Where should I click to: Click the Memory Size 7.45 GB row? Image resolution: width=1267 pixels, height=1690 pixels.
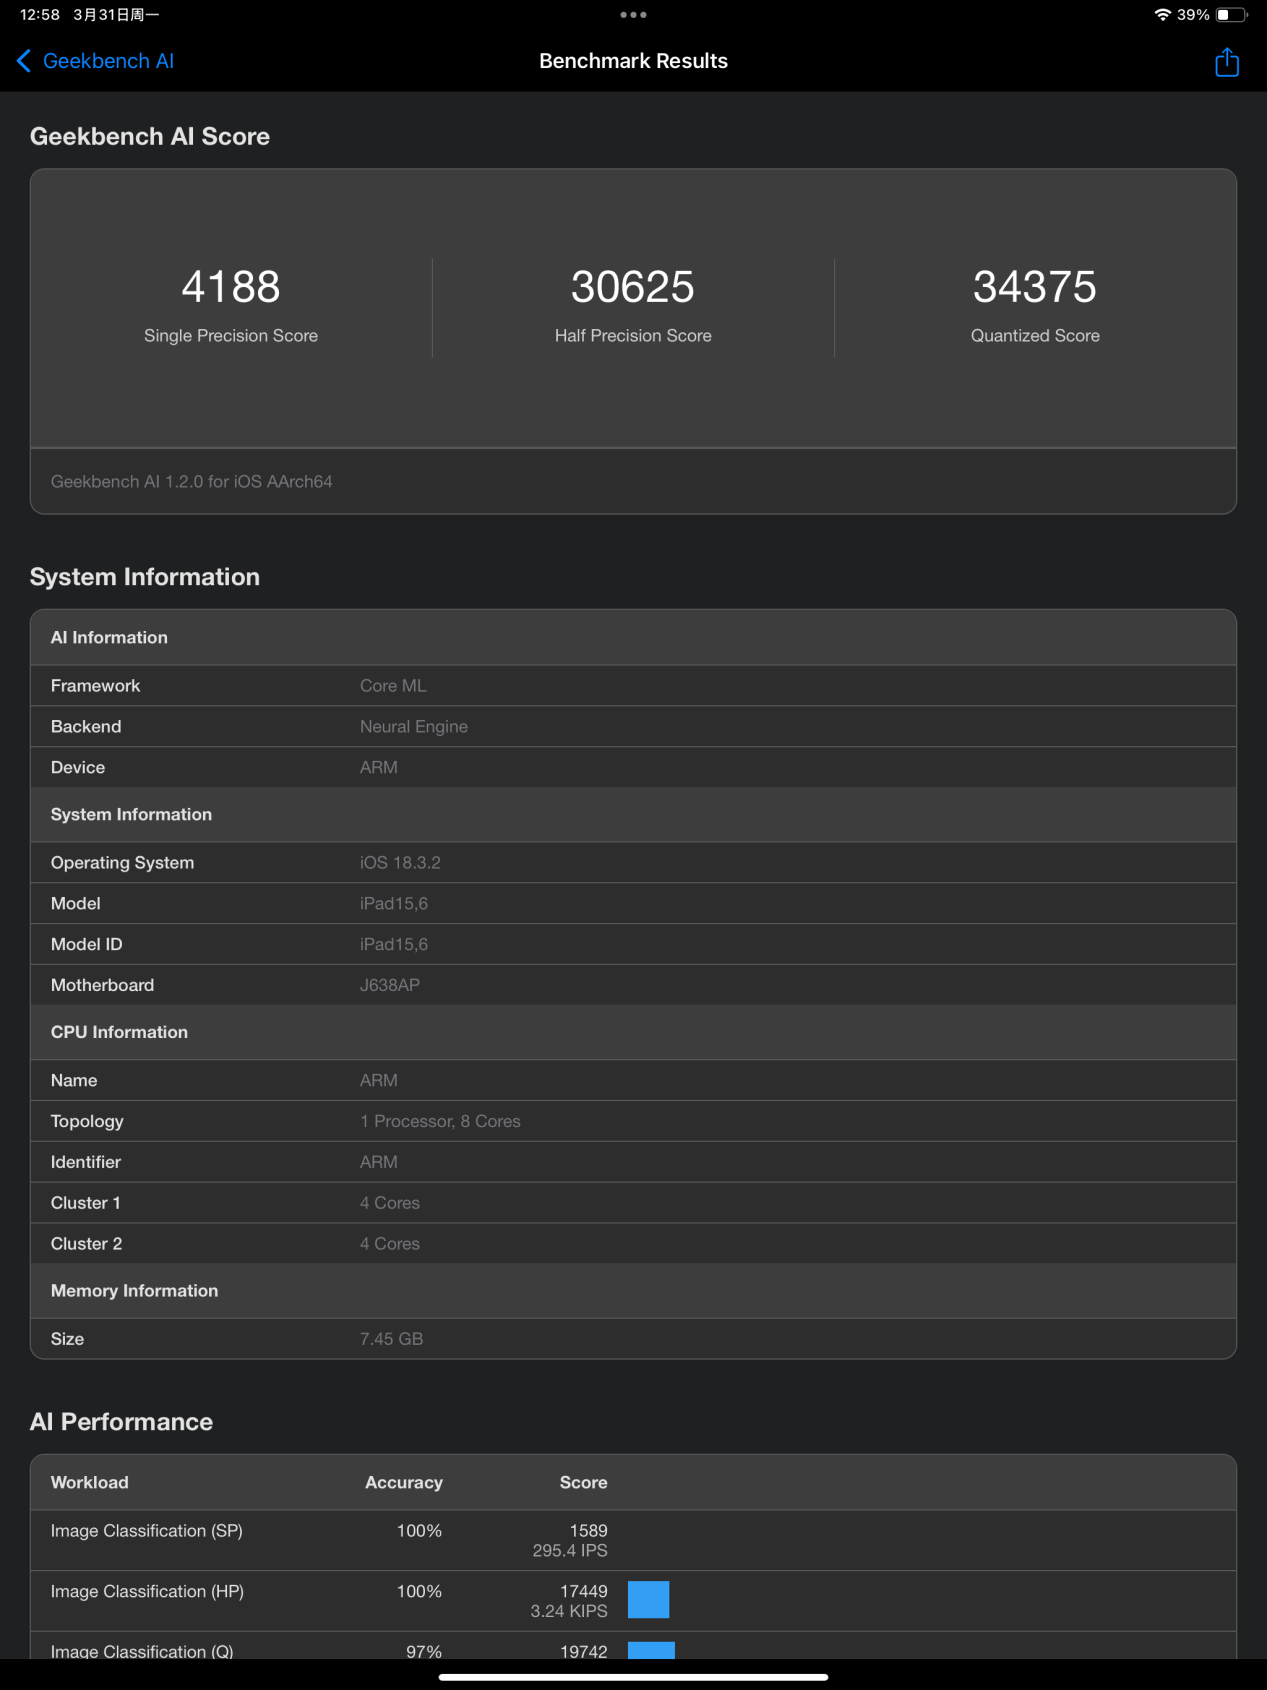[x=633, y=1339]
